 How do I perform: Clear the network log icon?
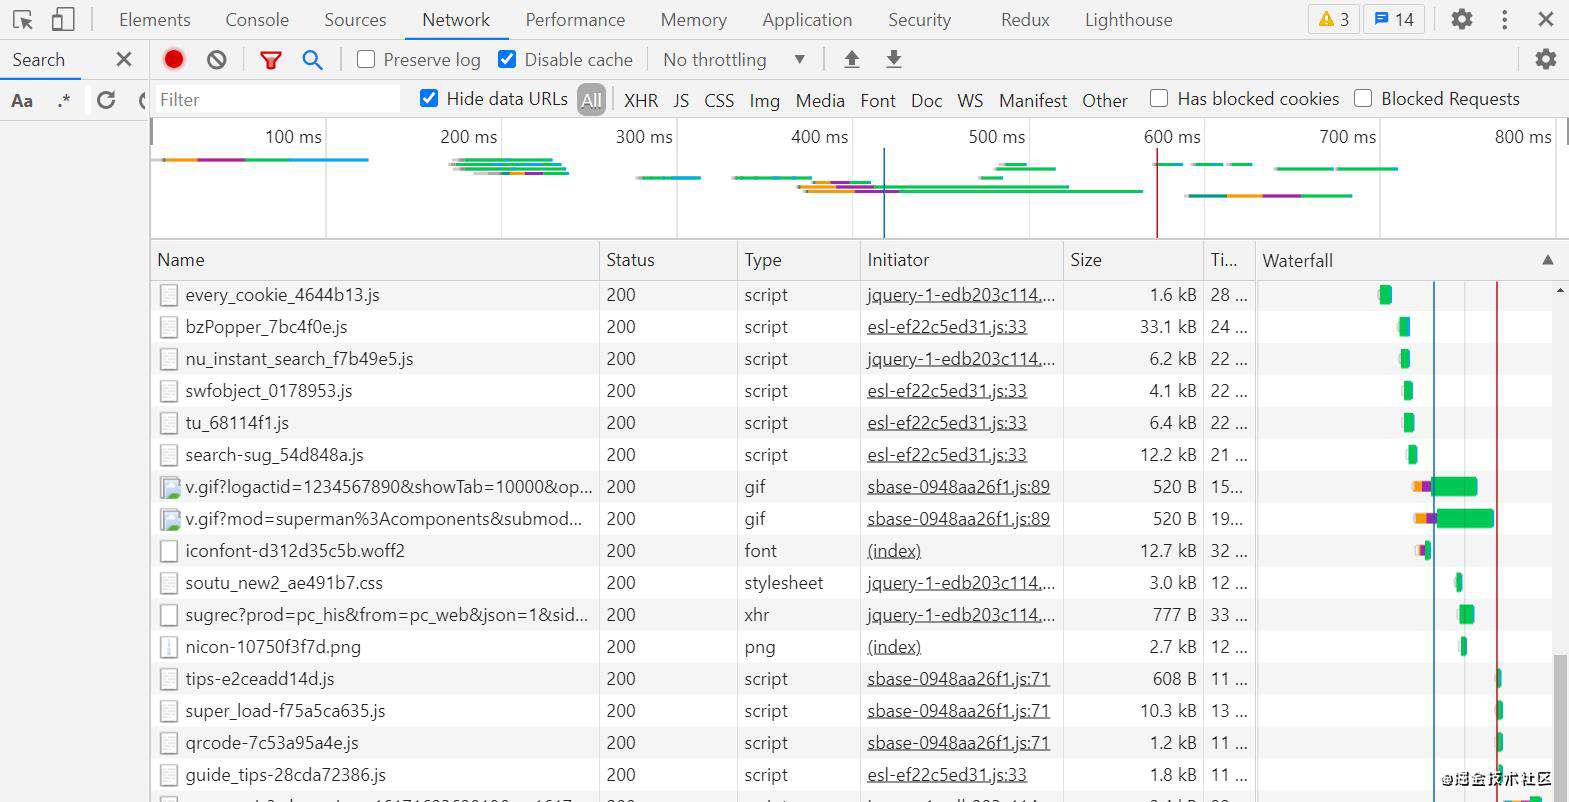[217, 60]
